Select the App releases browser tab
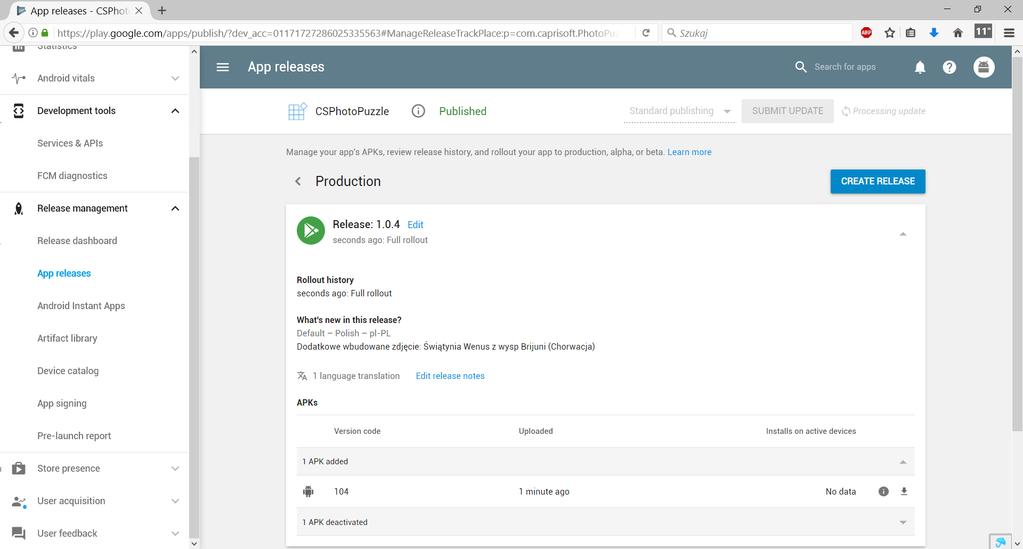The width and height of the screenshot is (1023, 549). 78,10
